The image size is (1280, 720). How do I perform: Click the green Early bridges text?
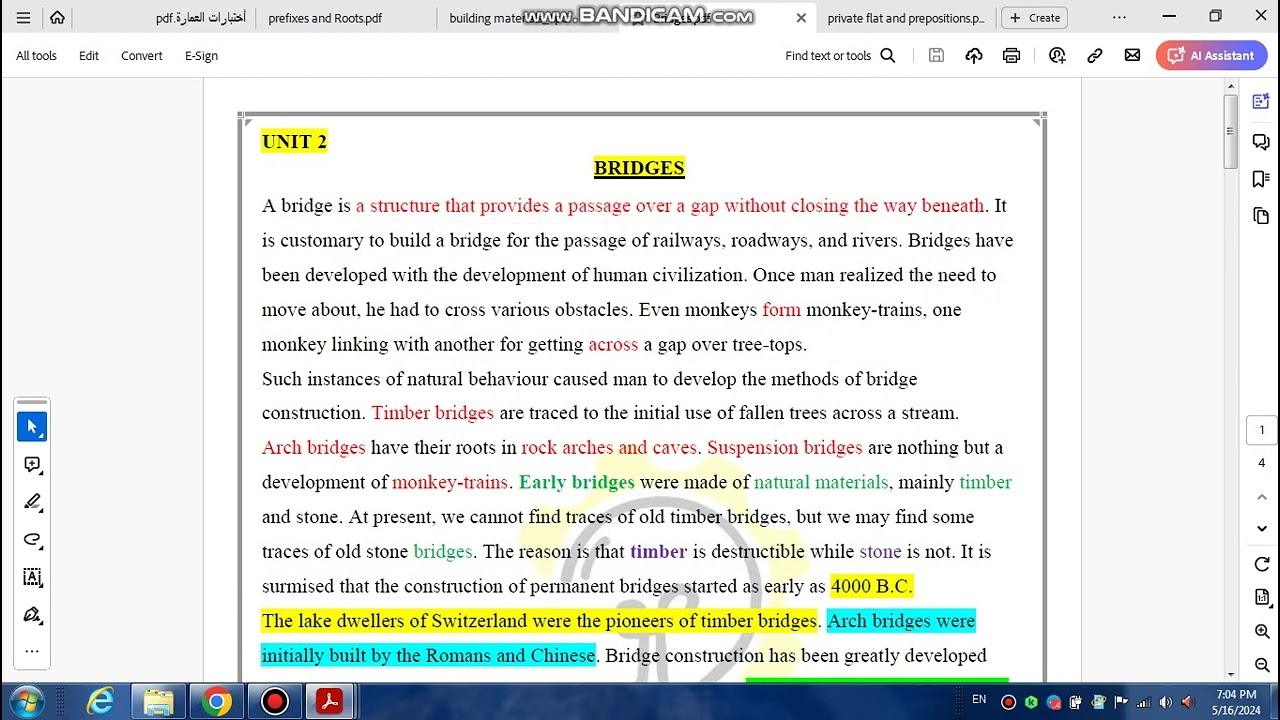pos(576,482)
